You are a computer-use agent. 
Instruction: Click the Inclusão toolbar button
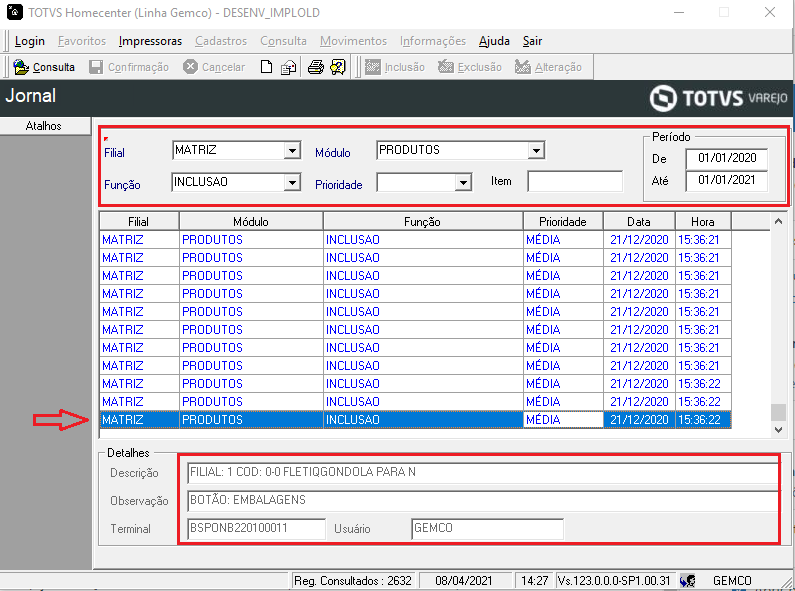395,67
